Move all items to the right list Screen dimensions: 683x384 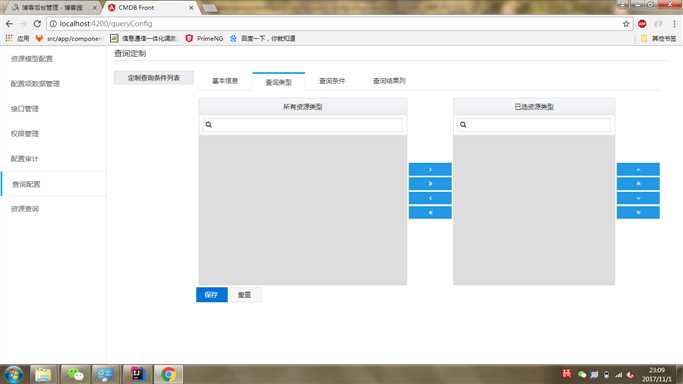click(x=430, y=184)
